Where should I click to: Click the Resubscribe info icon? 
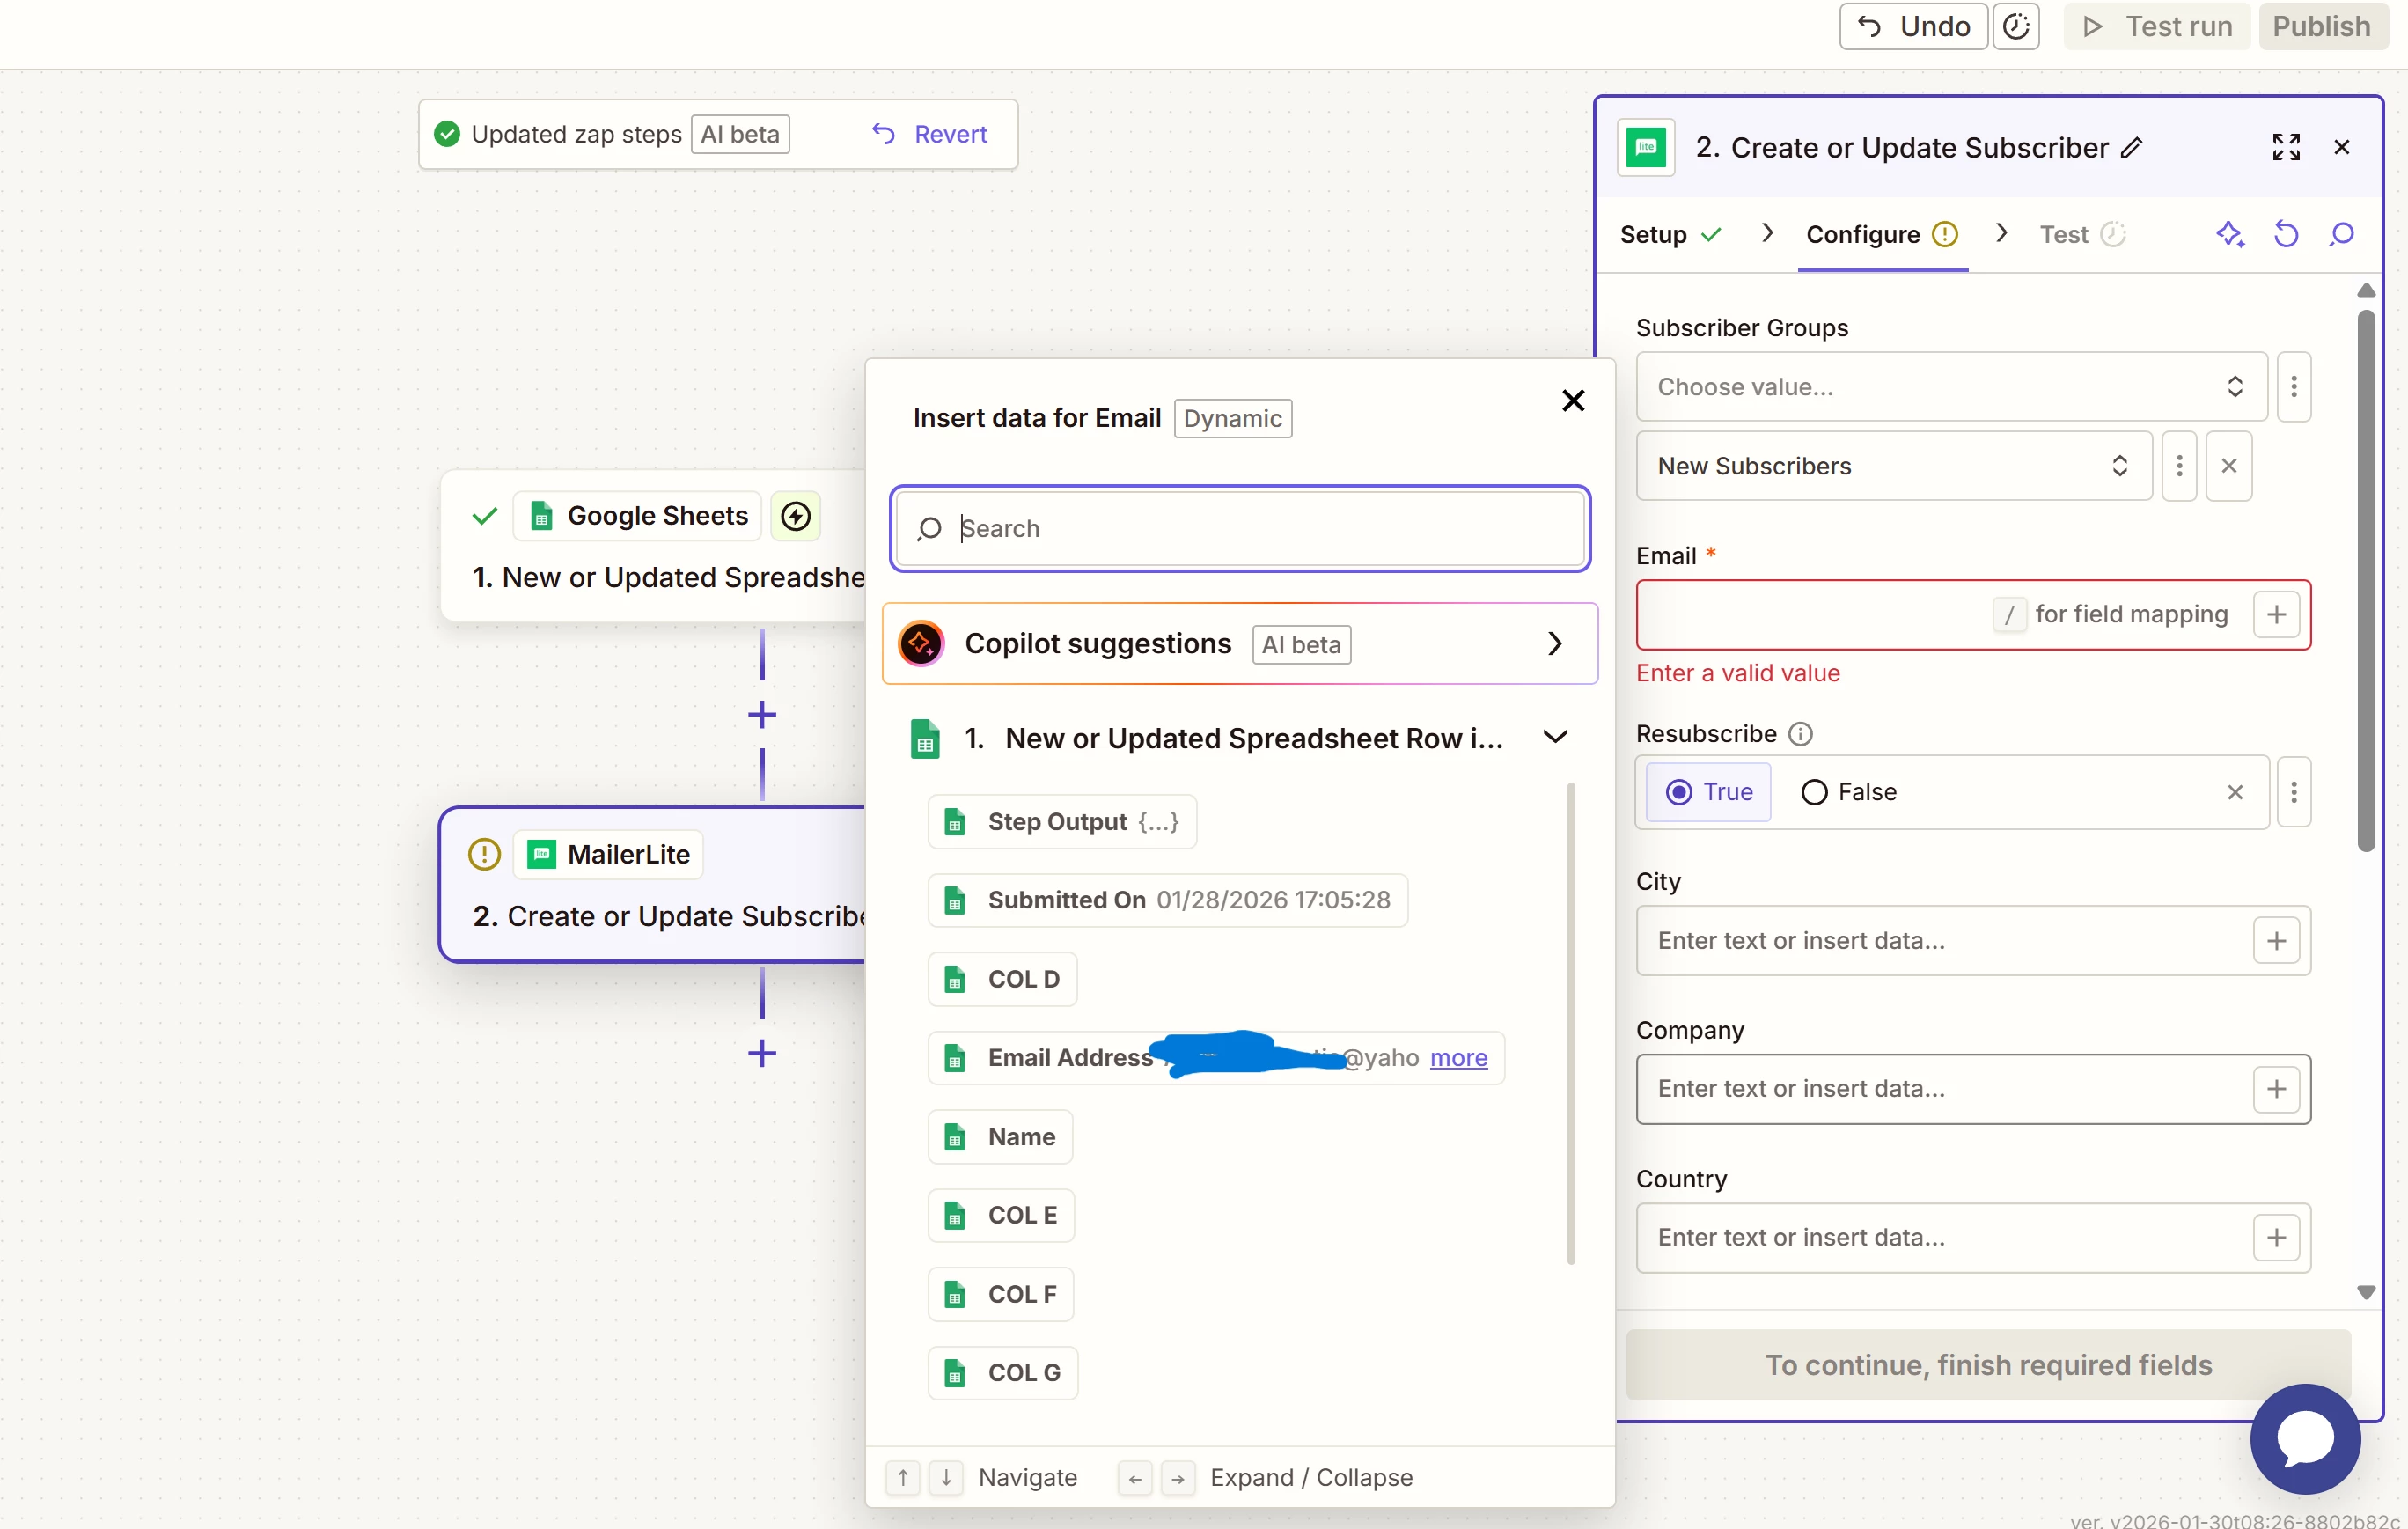pyautogui.click(x=1800, y=734)
